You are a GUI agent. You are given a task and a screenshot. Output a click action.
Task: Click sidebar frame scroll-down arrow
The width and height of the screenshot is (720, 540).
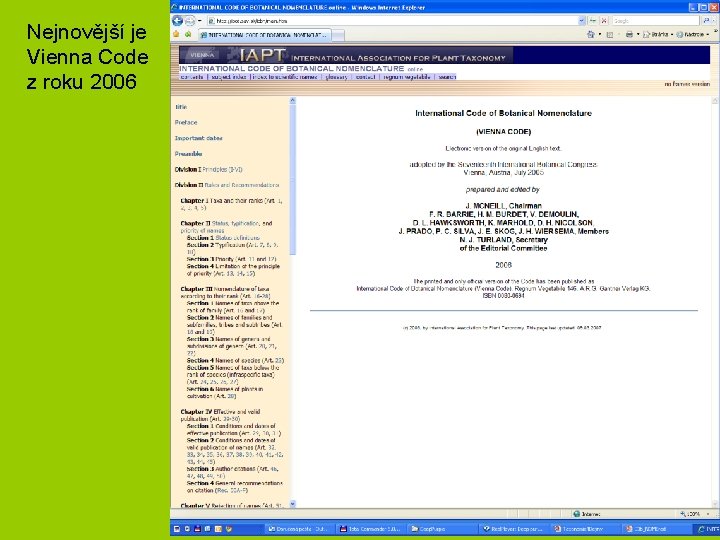(292, 504)
